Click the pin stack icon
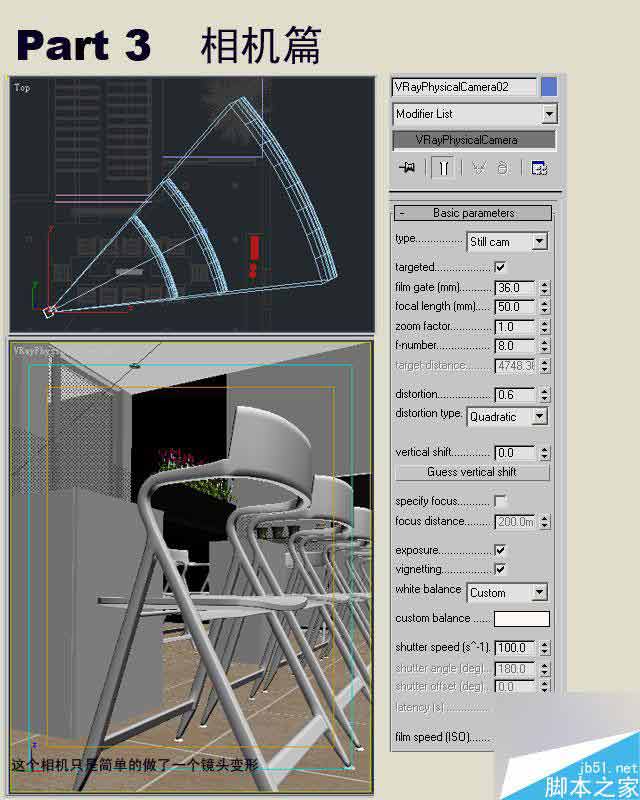The height and width of the screenshot is (800, 640). [x=407, y=167]
